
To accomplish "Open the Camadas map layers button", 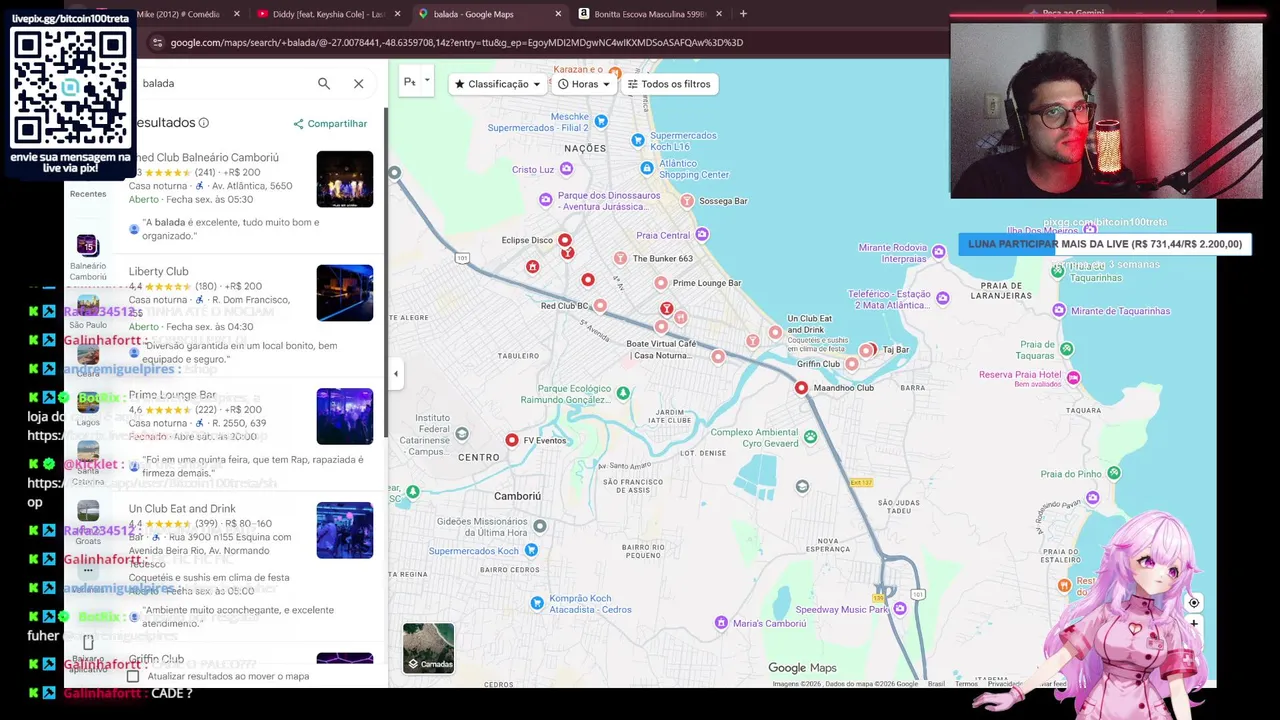I will pos(428,648).
